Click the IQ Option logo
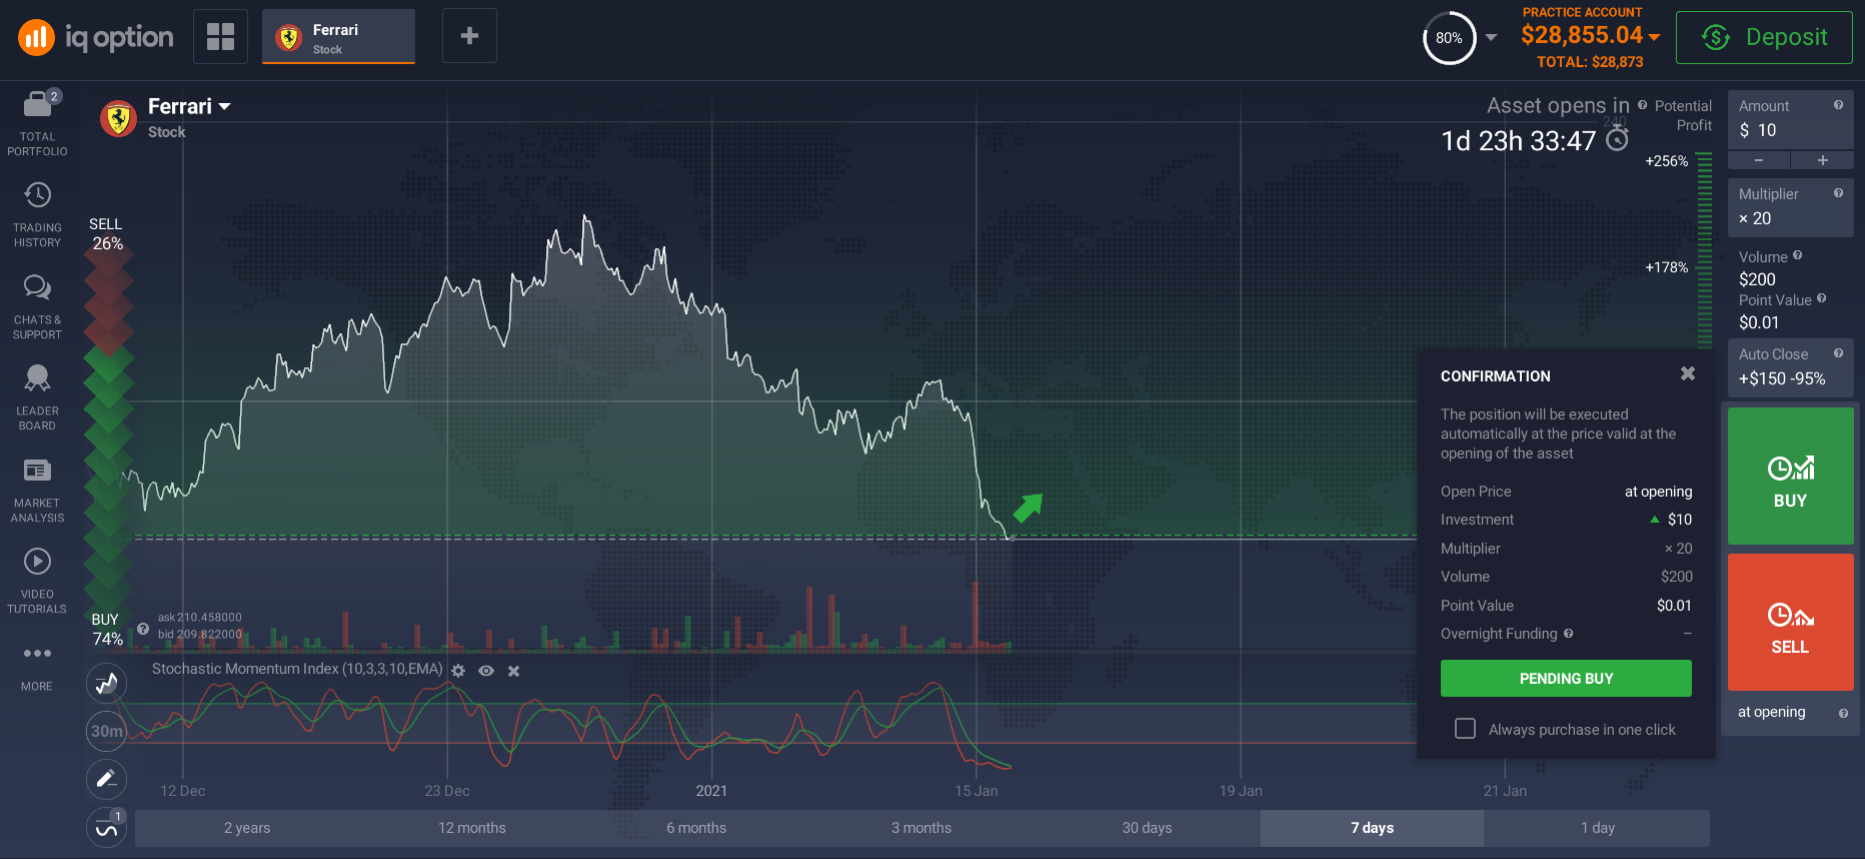Image resolution: width=1865 pixels, height=859 pixels. [x=96, y=38]
